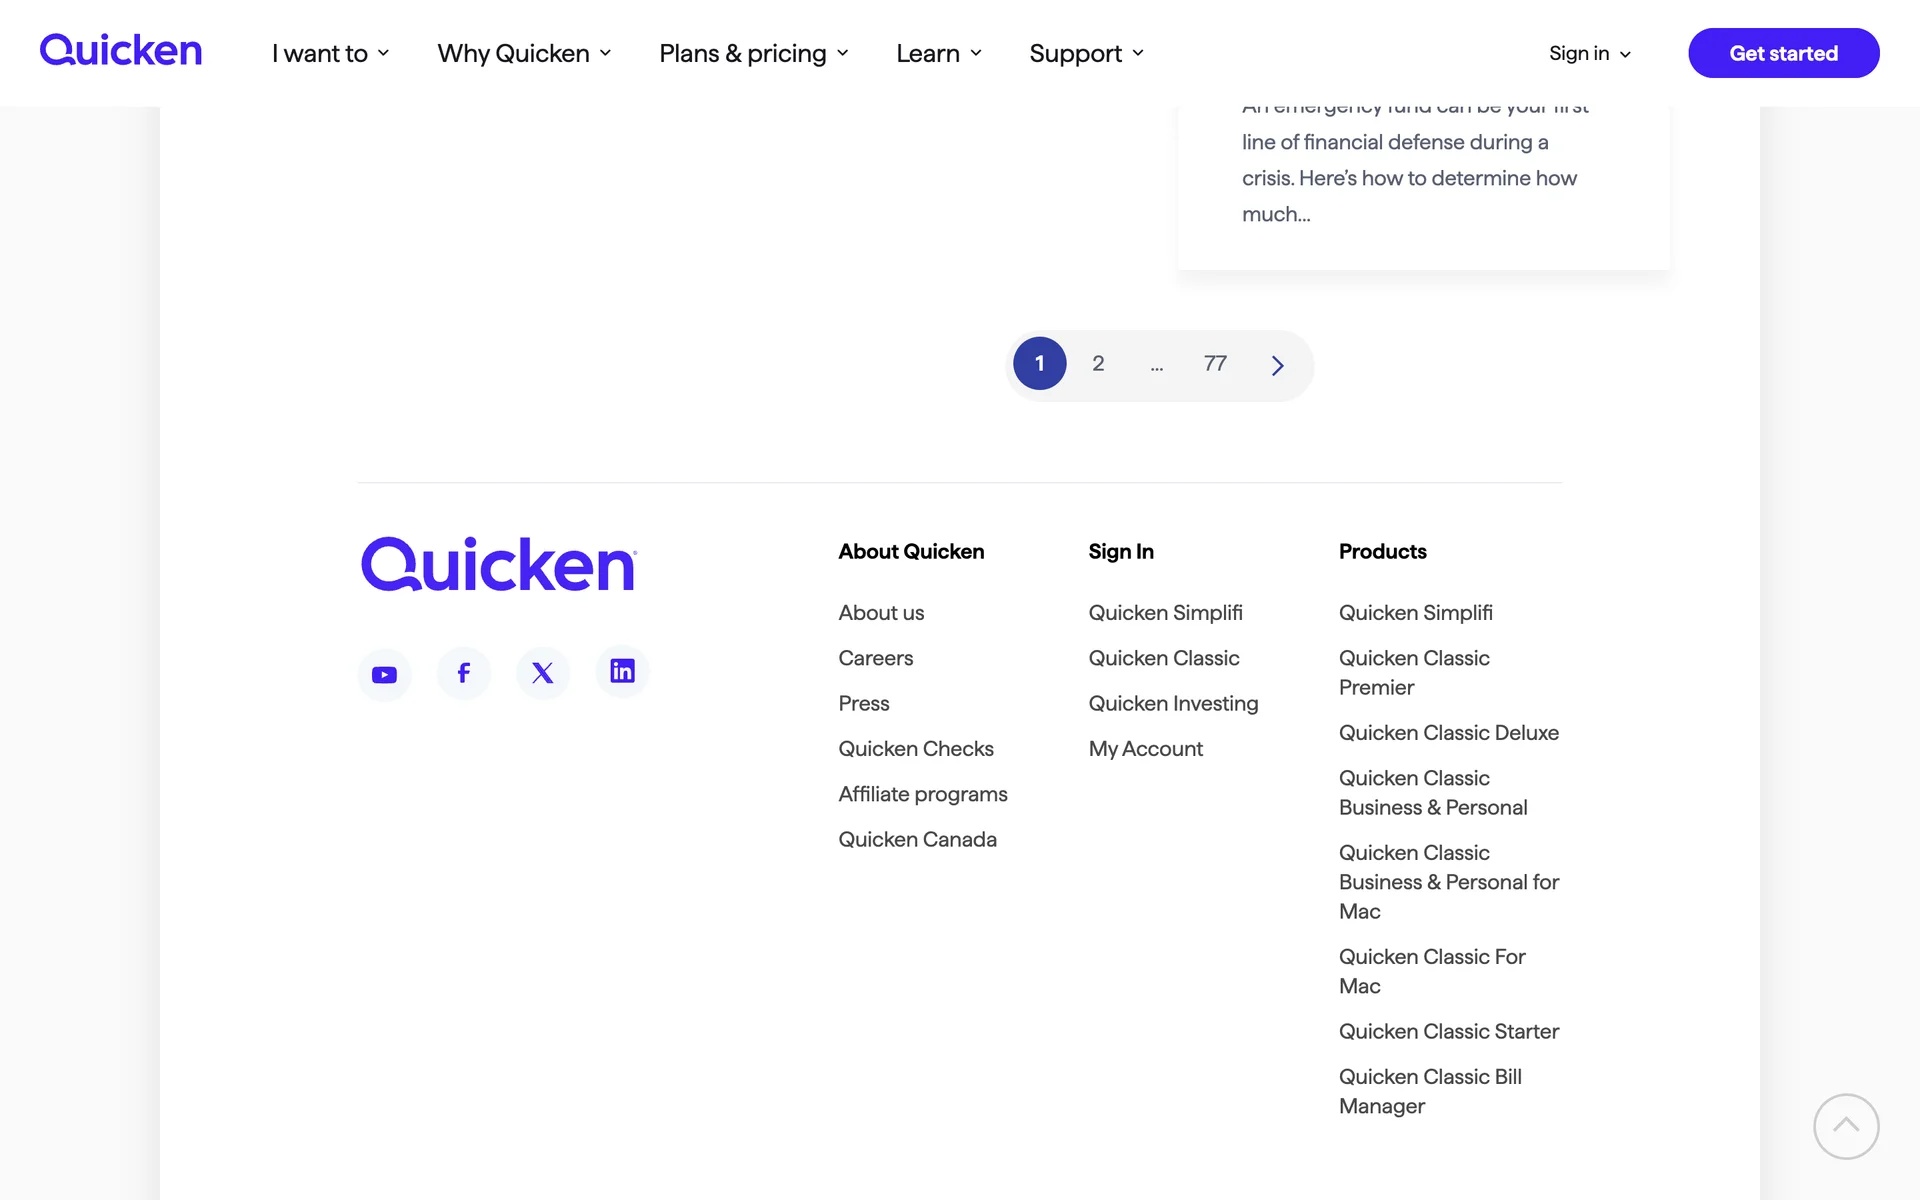Click the scroll-to-top arrow button
This screenshot has width=1920, height=1200.
pos(1845,1126)
